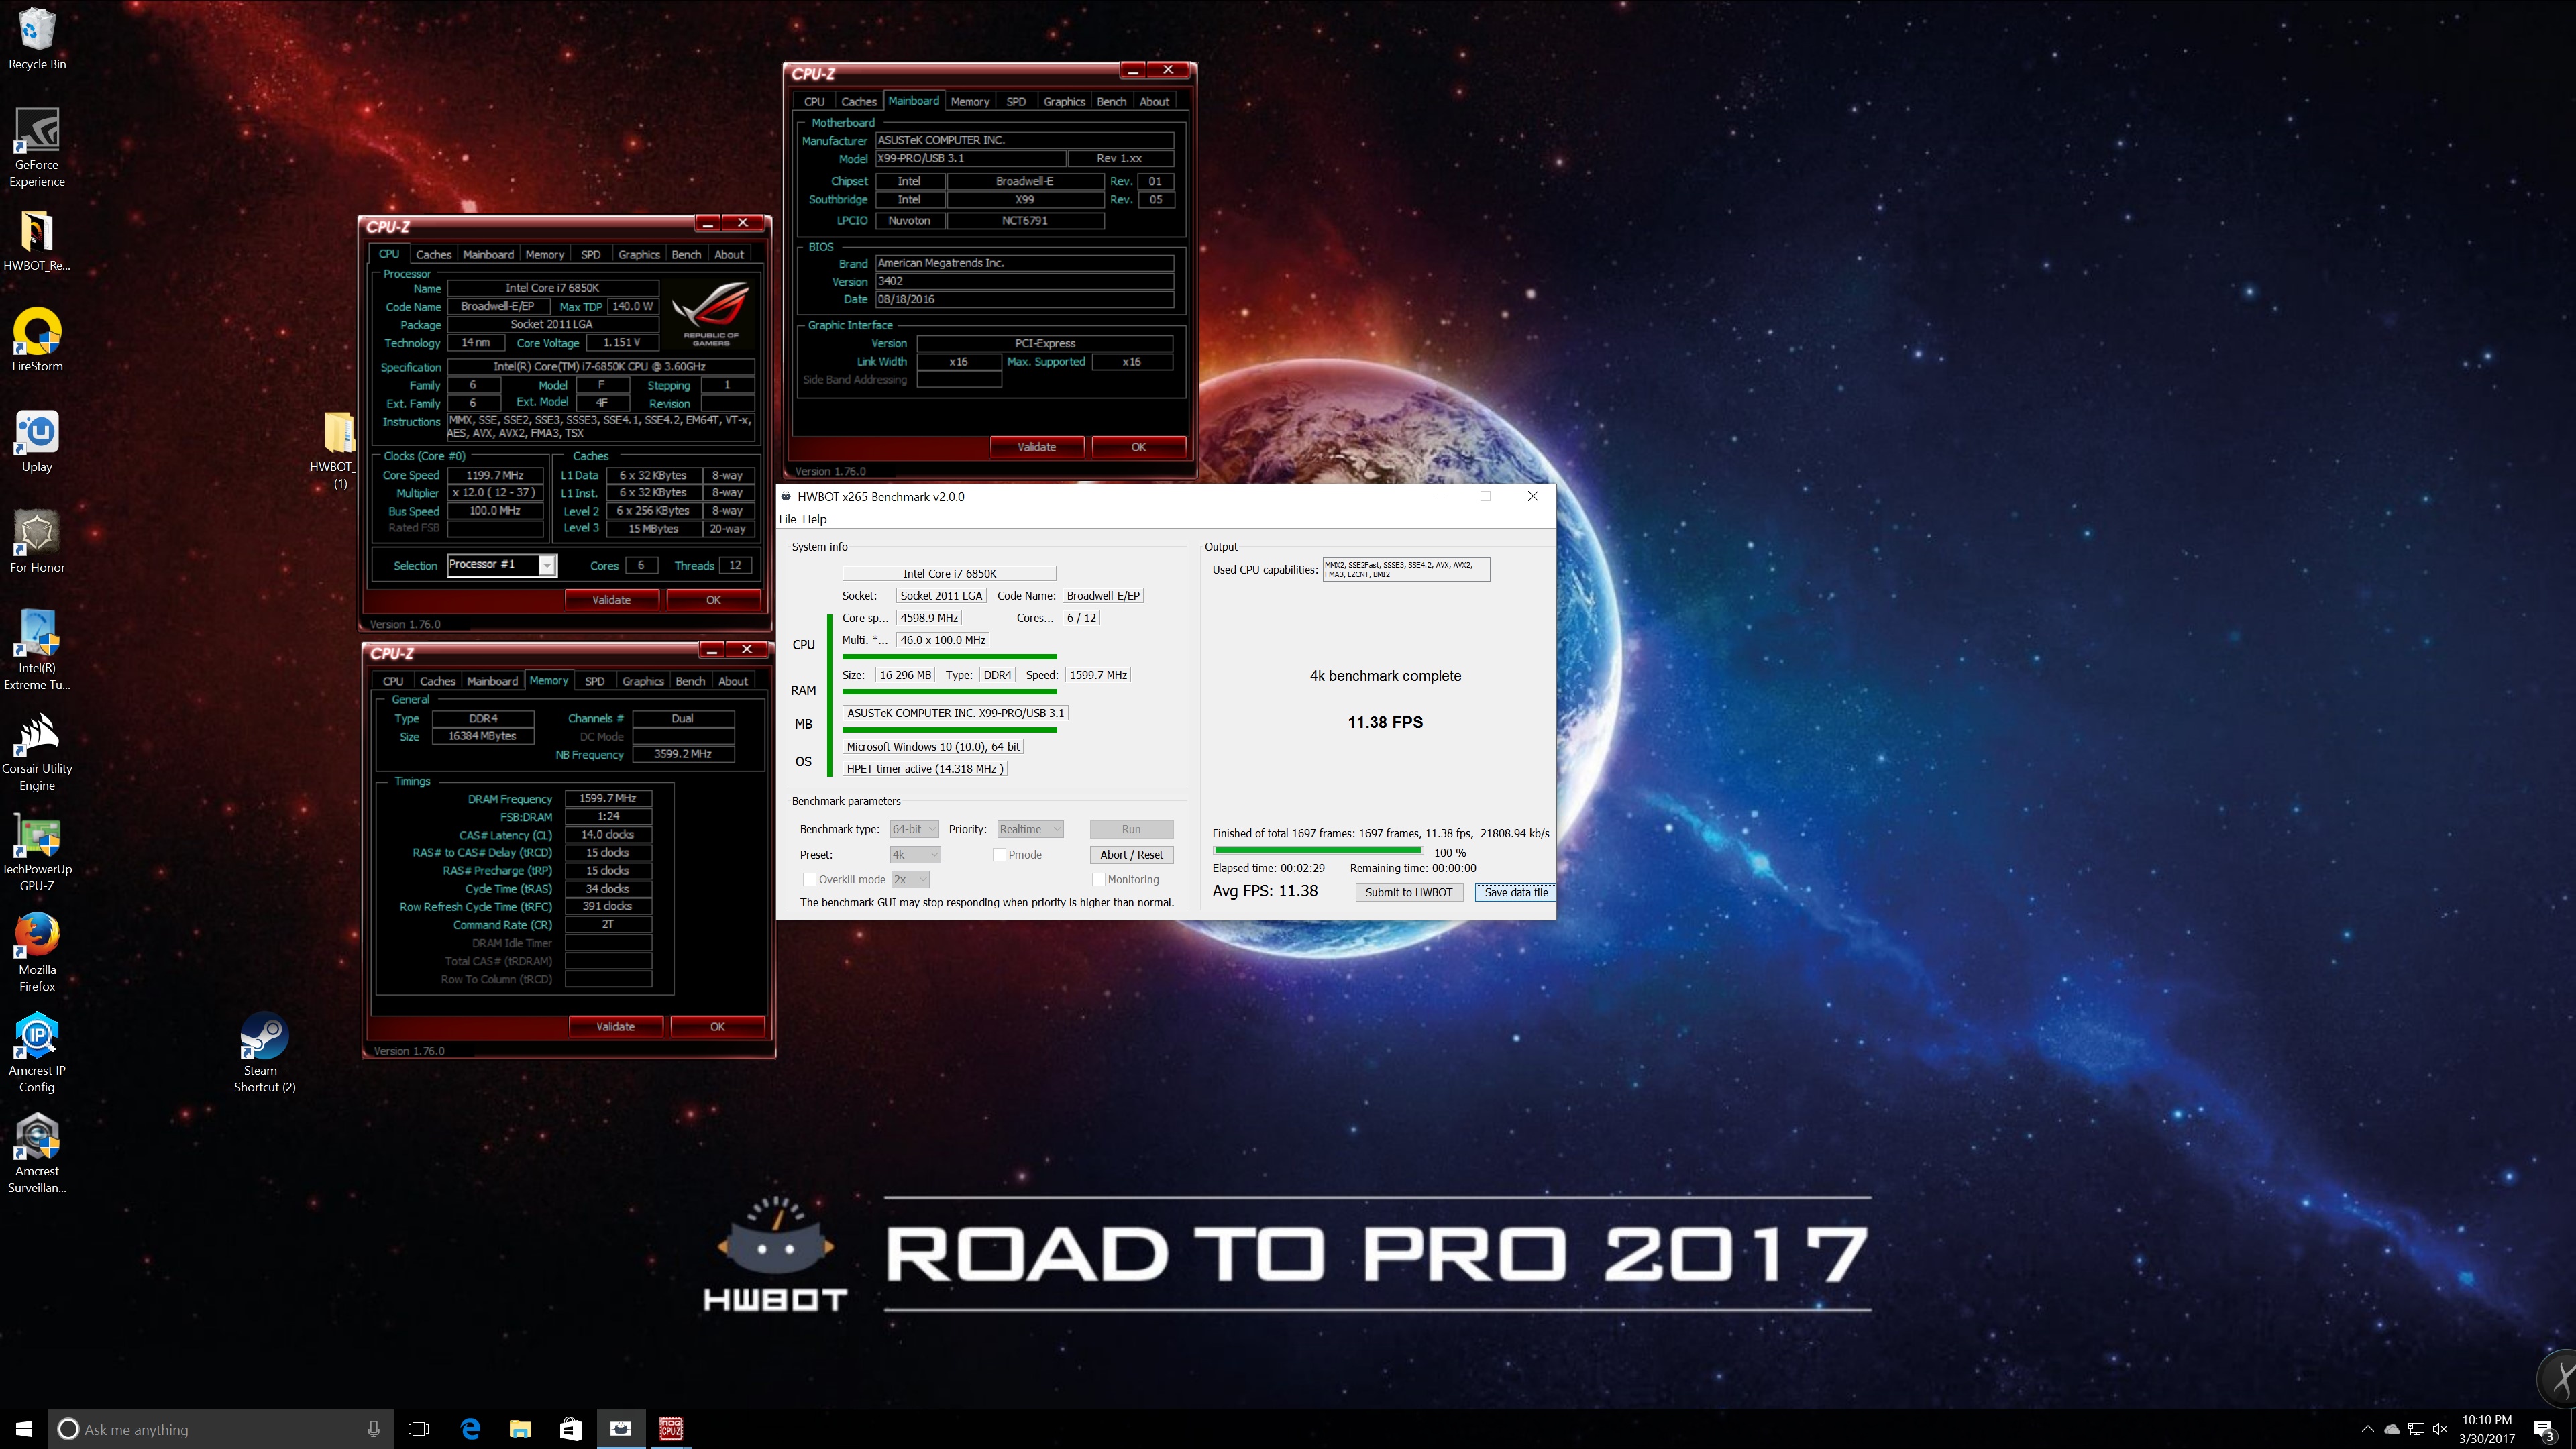Open the Windows Store taskbar icon
This screenshot has width=2576, height=1449.
[x=570, y=1429]
